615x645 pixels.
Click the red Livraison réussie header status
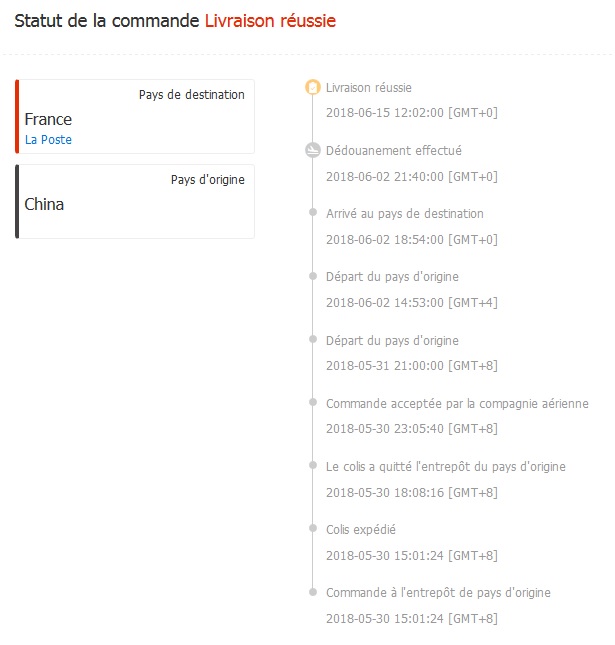(270, 21)
